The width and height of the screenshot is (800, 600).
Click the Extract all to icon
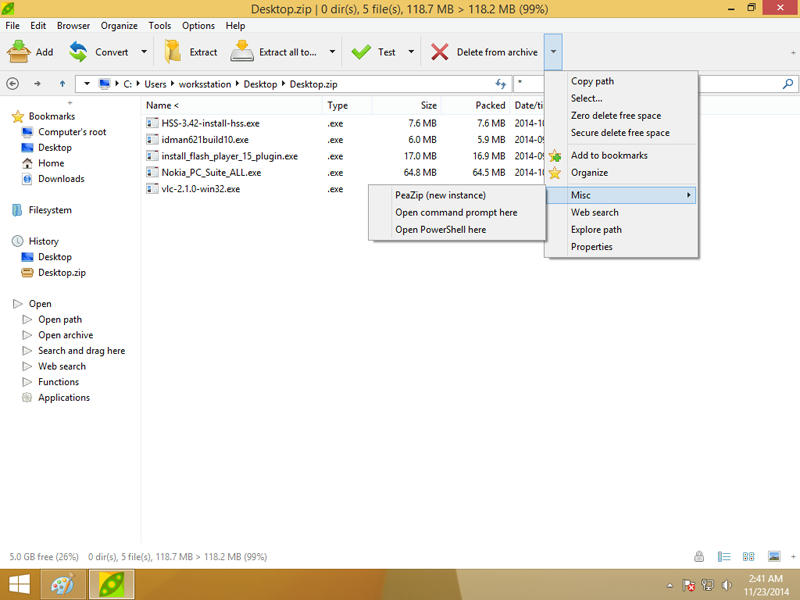coord(242,52)
